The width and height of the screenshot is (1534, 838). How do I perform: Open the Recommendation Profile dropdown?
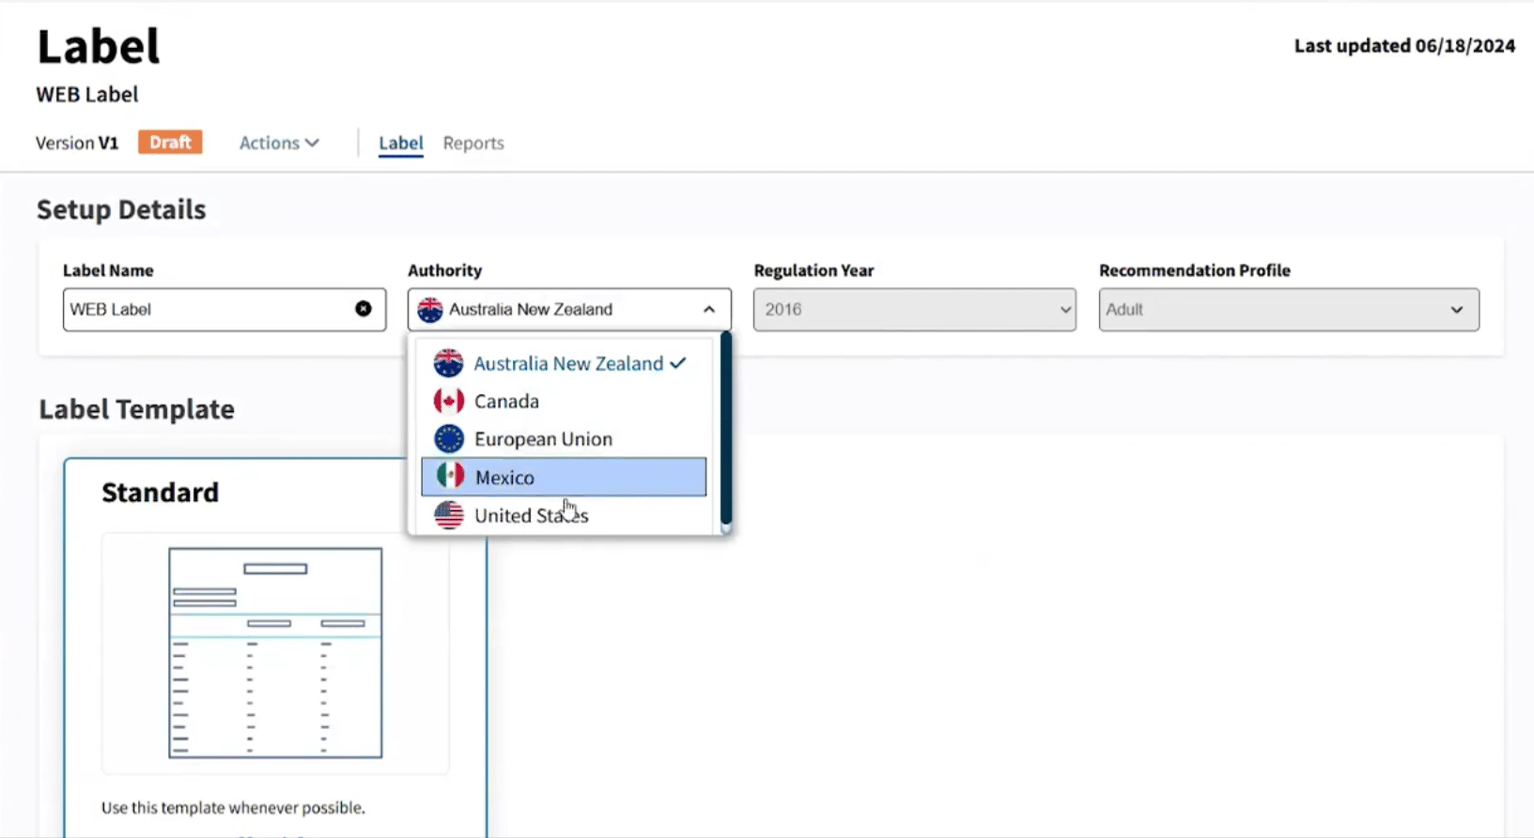(1288, 310)
